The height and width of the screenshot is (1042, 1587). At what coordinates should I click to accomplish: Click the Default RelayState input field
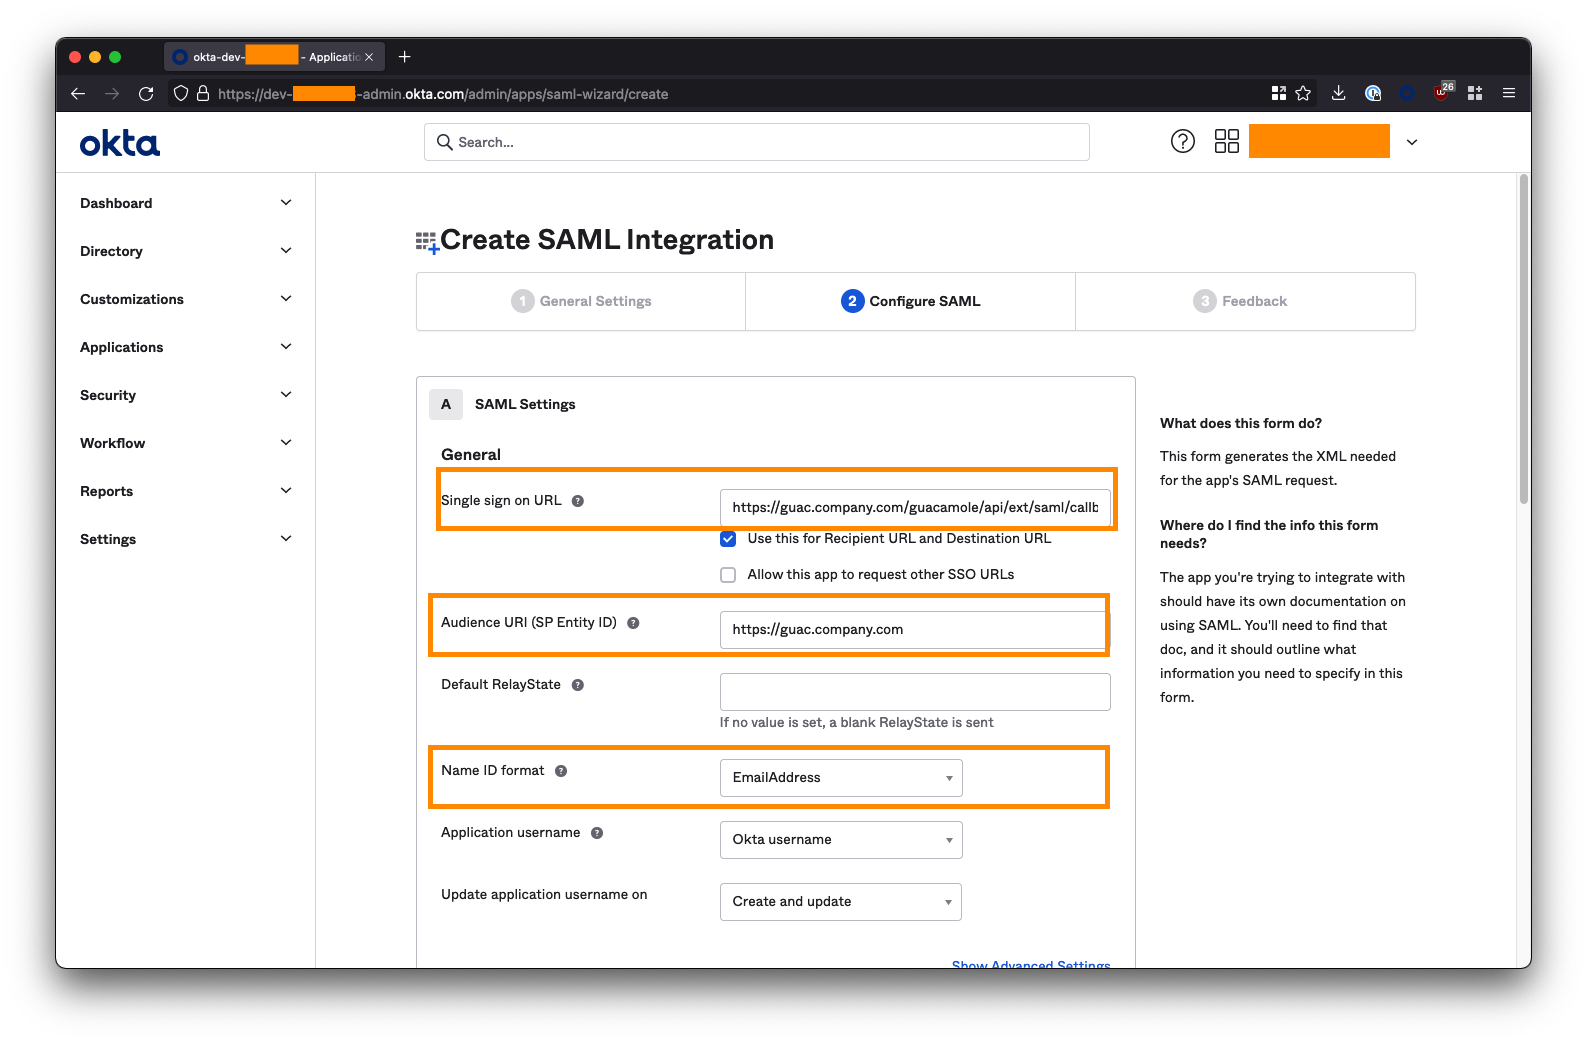pyautogui.click(x=915, y=692)
